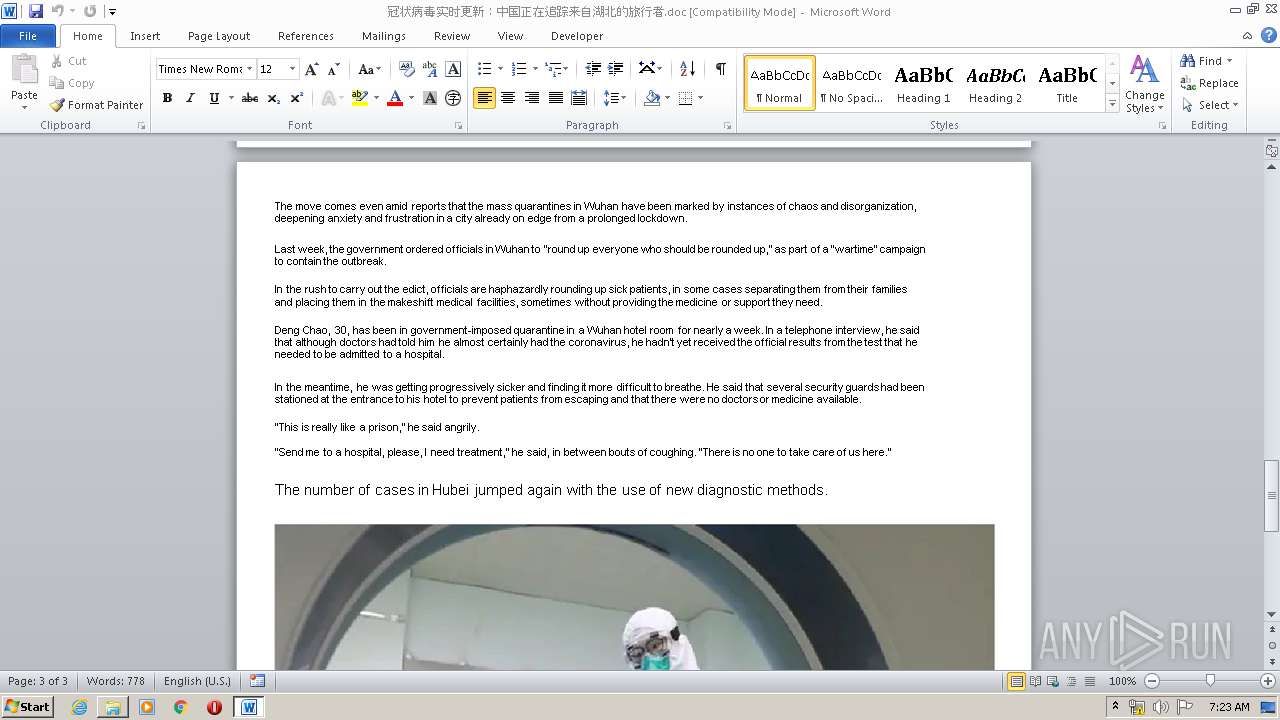Select the Format Painter brush
This screenshot has height=720, width=1280.
coord(96,105)
